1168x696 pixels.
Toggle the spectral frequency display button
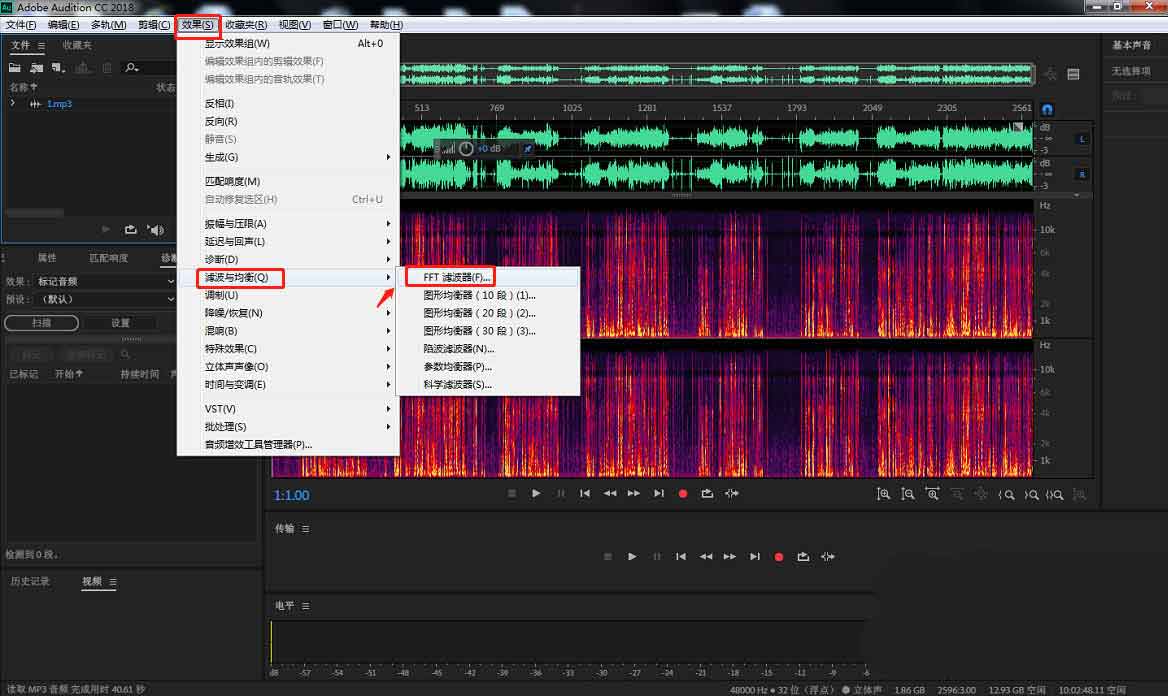(1073, 75)
